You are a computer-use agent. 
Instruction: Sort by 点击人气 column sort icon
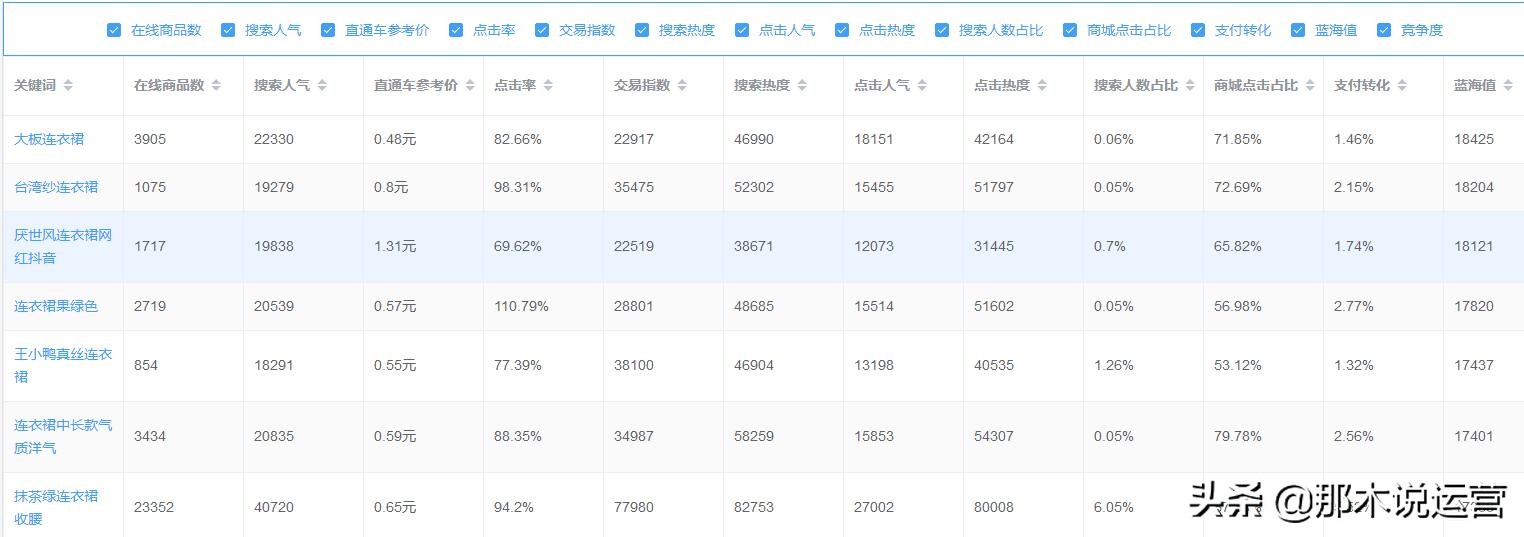coord(922,86)
